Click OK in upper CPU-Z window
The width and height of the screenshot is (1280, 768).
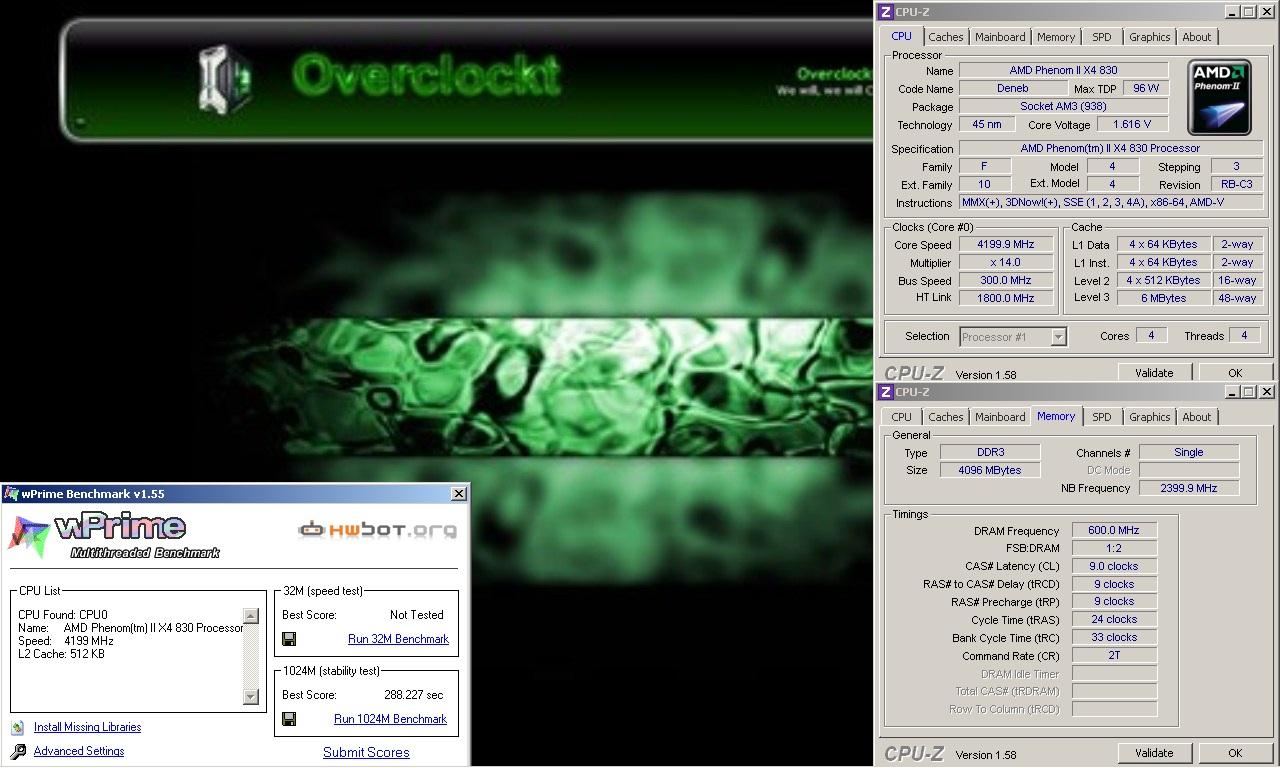(1235, 373)
